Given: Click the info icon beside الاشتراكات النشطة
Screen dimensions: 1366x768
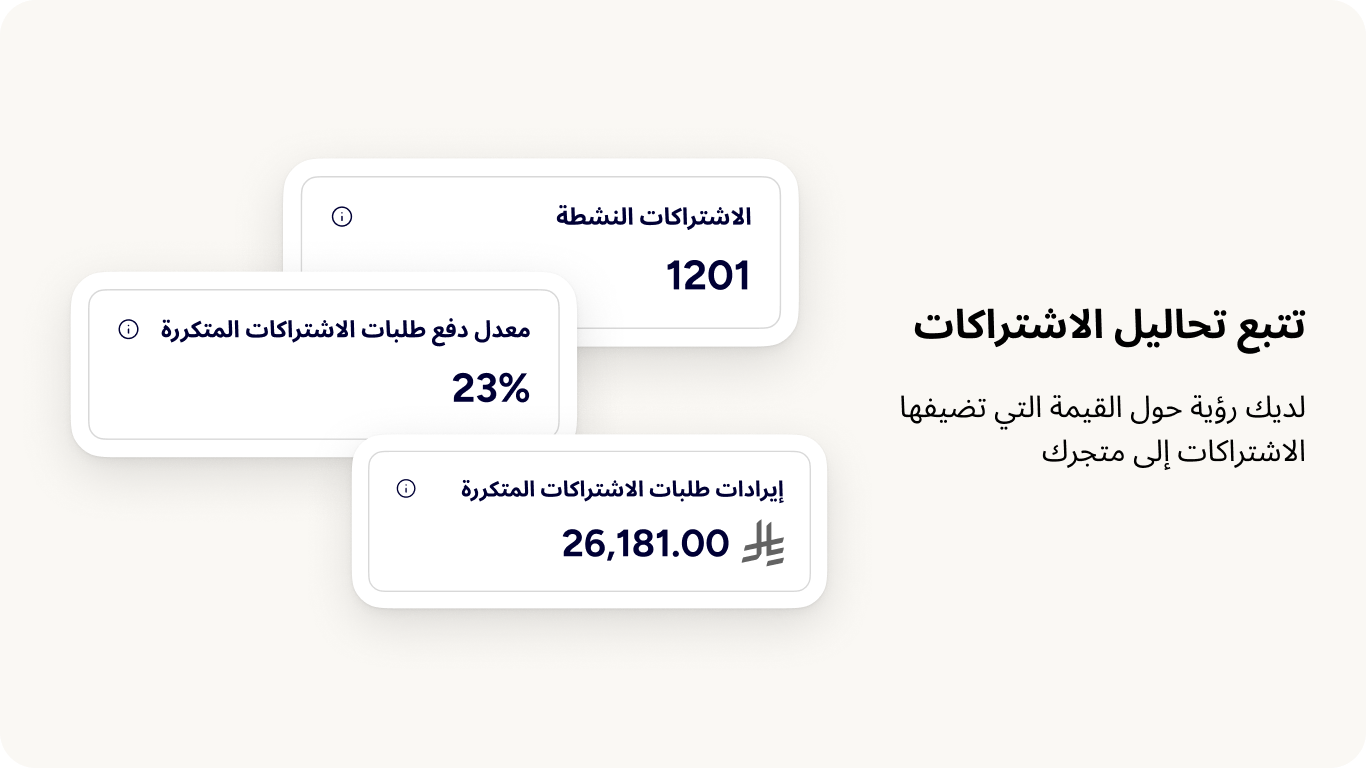Looking at the screenshot, I should pos(342,216).
